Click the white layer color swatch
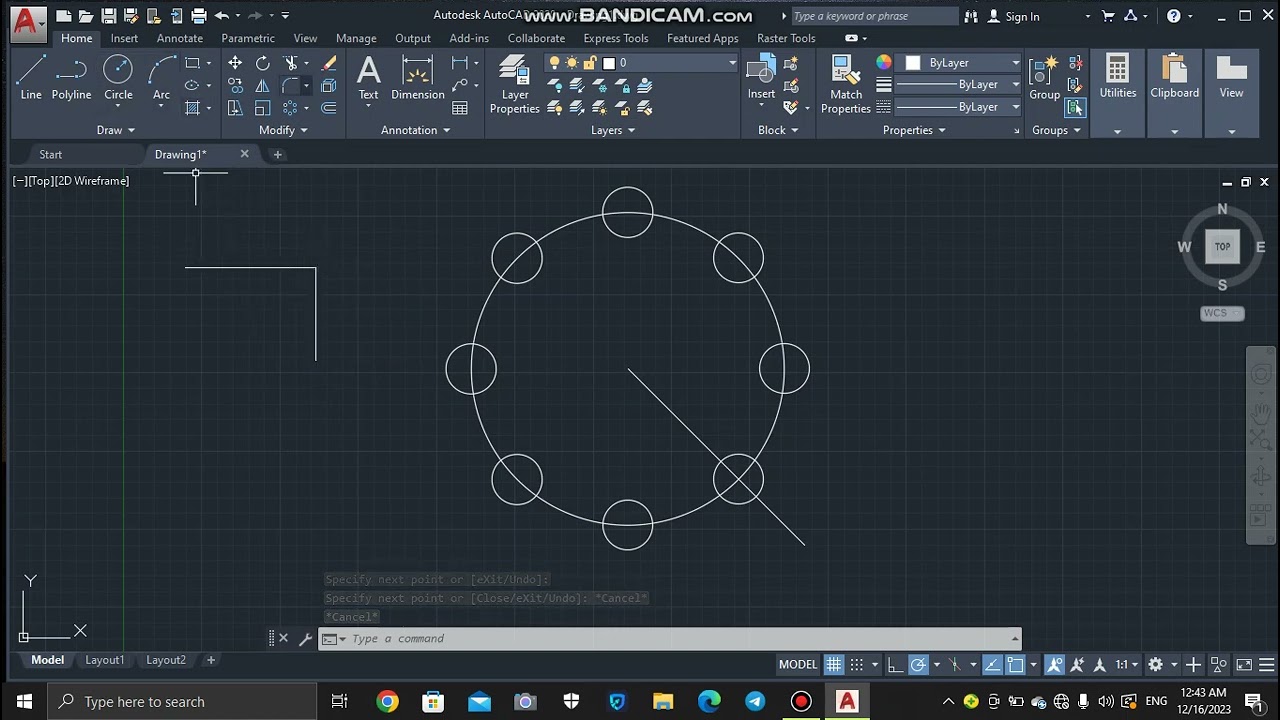The image size is (1280, 720). 609,63
